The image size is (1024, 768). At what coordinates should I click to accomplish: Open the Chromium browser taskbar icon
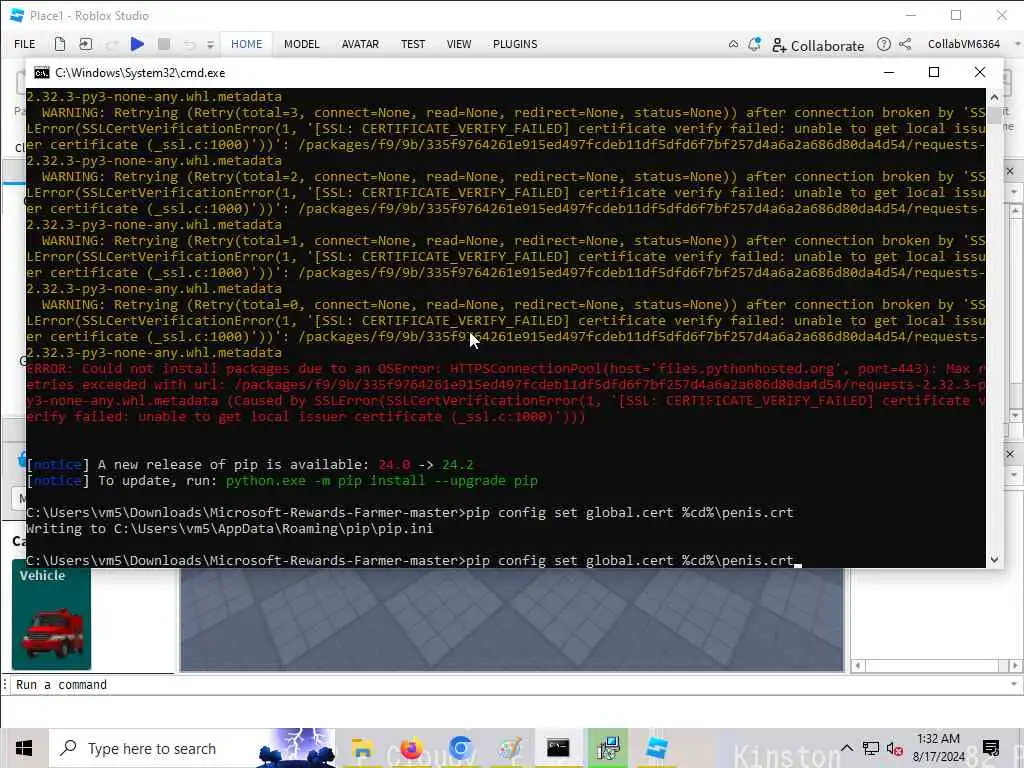tap(460, 748)
